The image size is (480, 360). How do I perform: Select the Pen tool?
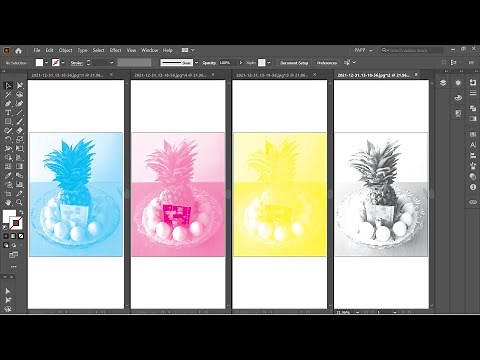point(8,104)
